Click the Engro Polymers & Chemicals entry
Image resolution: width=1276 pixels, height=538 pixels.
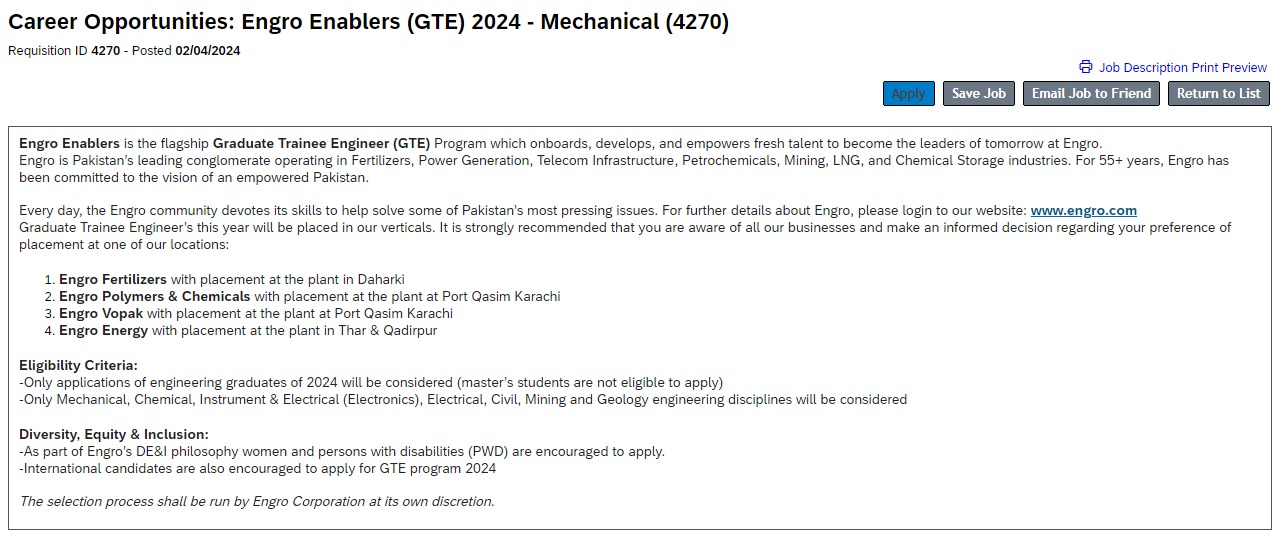point(154,296)
